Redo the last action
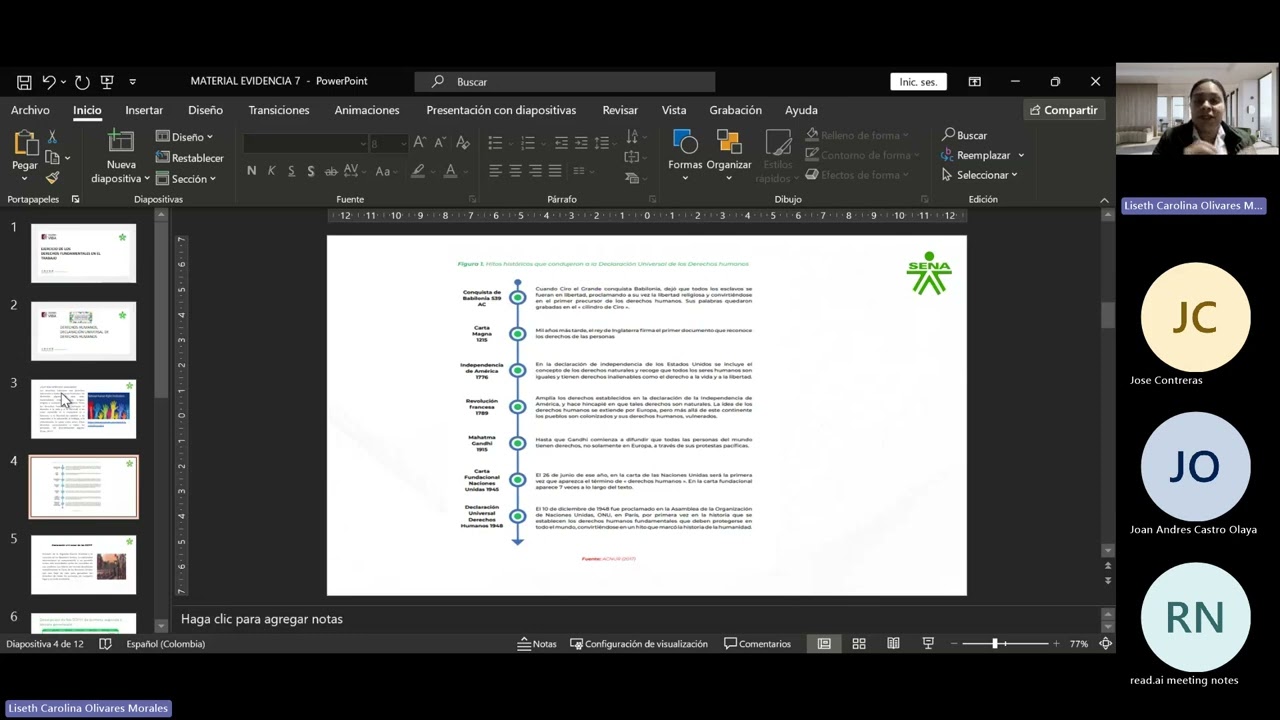Screen dimensions: 1280x720 pos(82,82)
